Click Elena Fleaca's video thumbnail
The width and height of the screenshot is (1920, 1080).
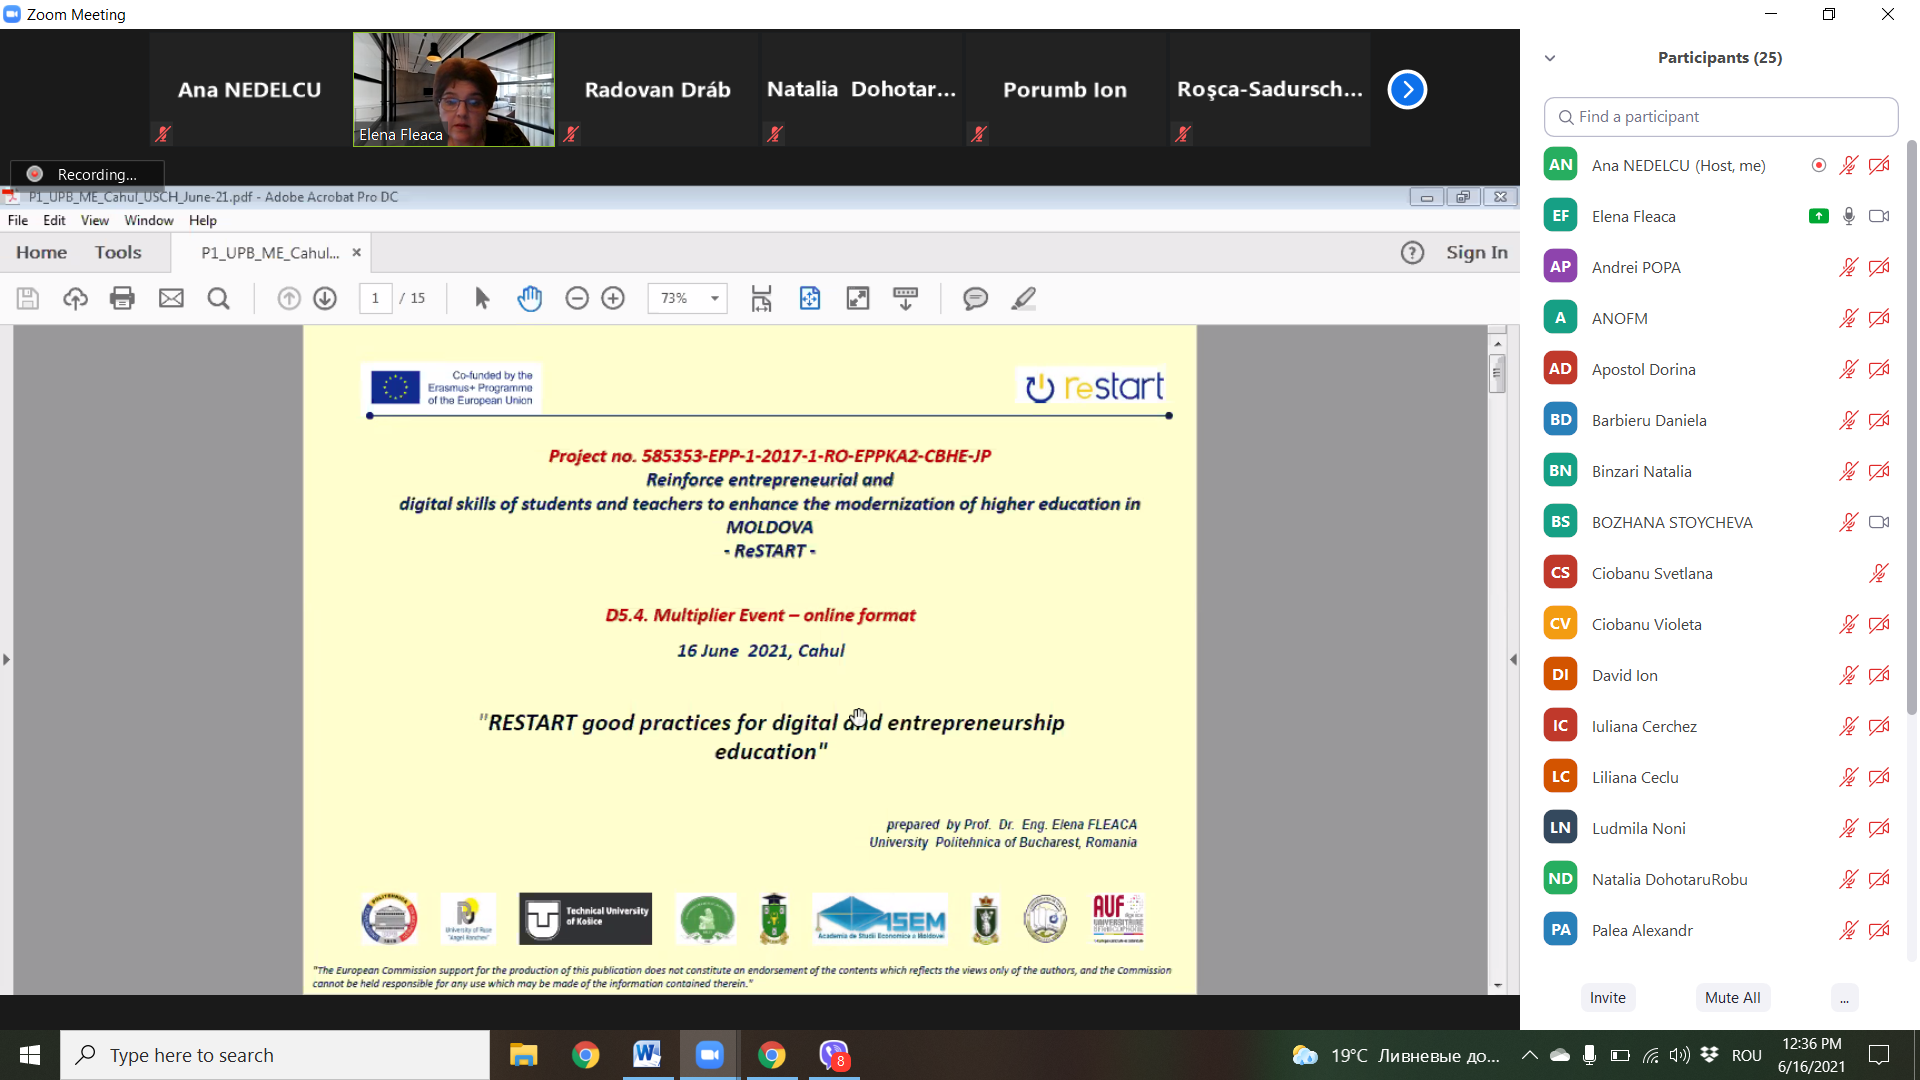tap(454, 90)
